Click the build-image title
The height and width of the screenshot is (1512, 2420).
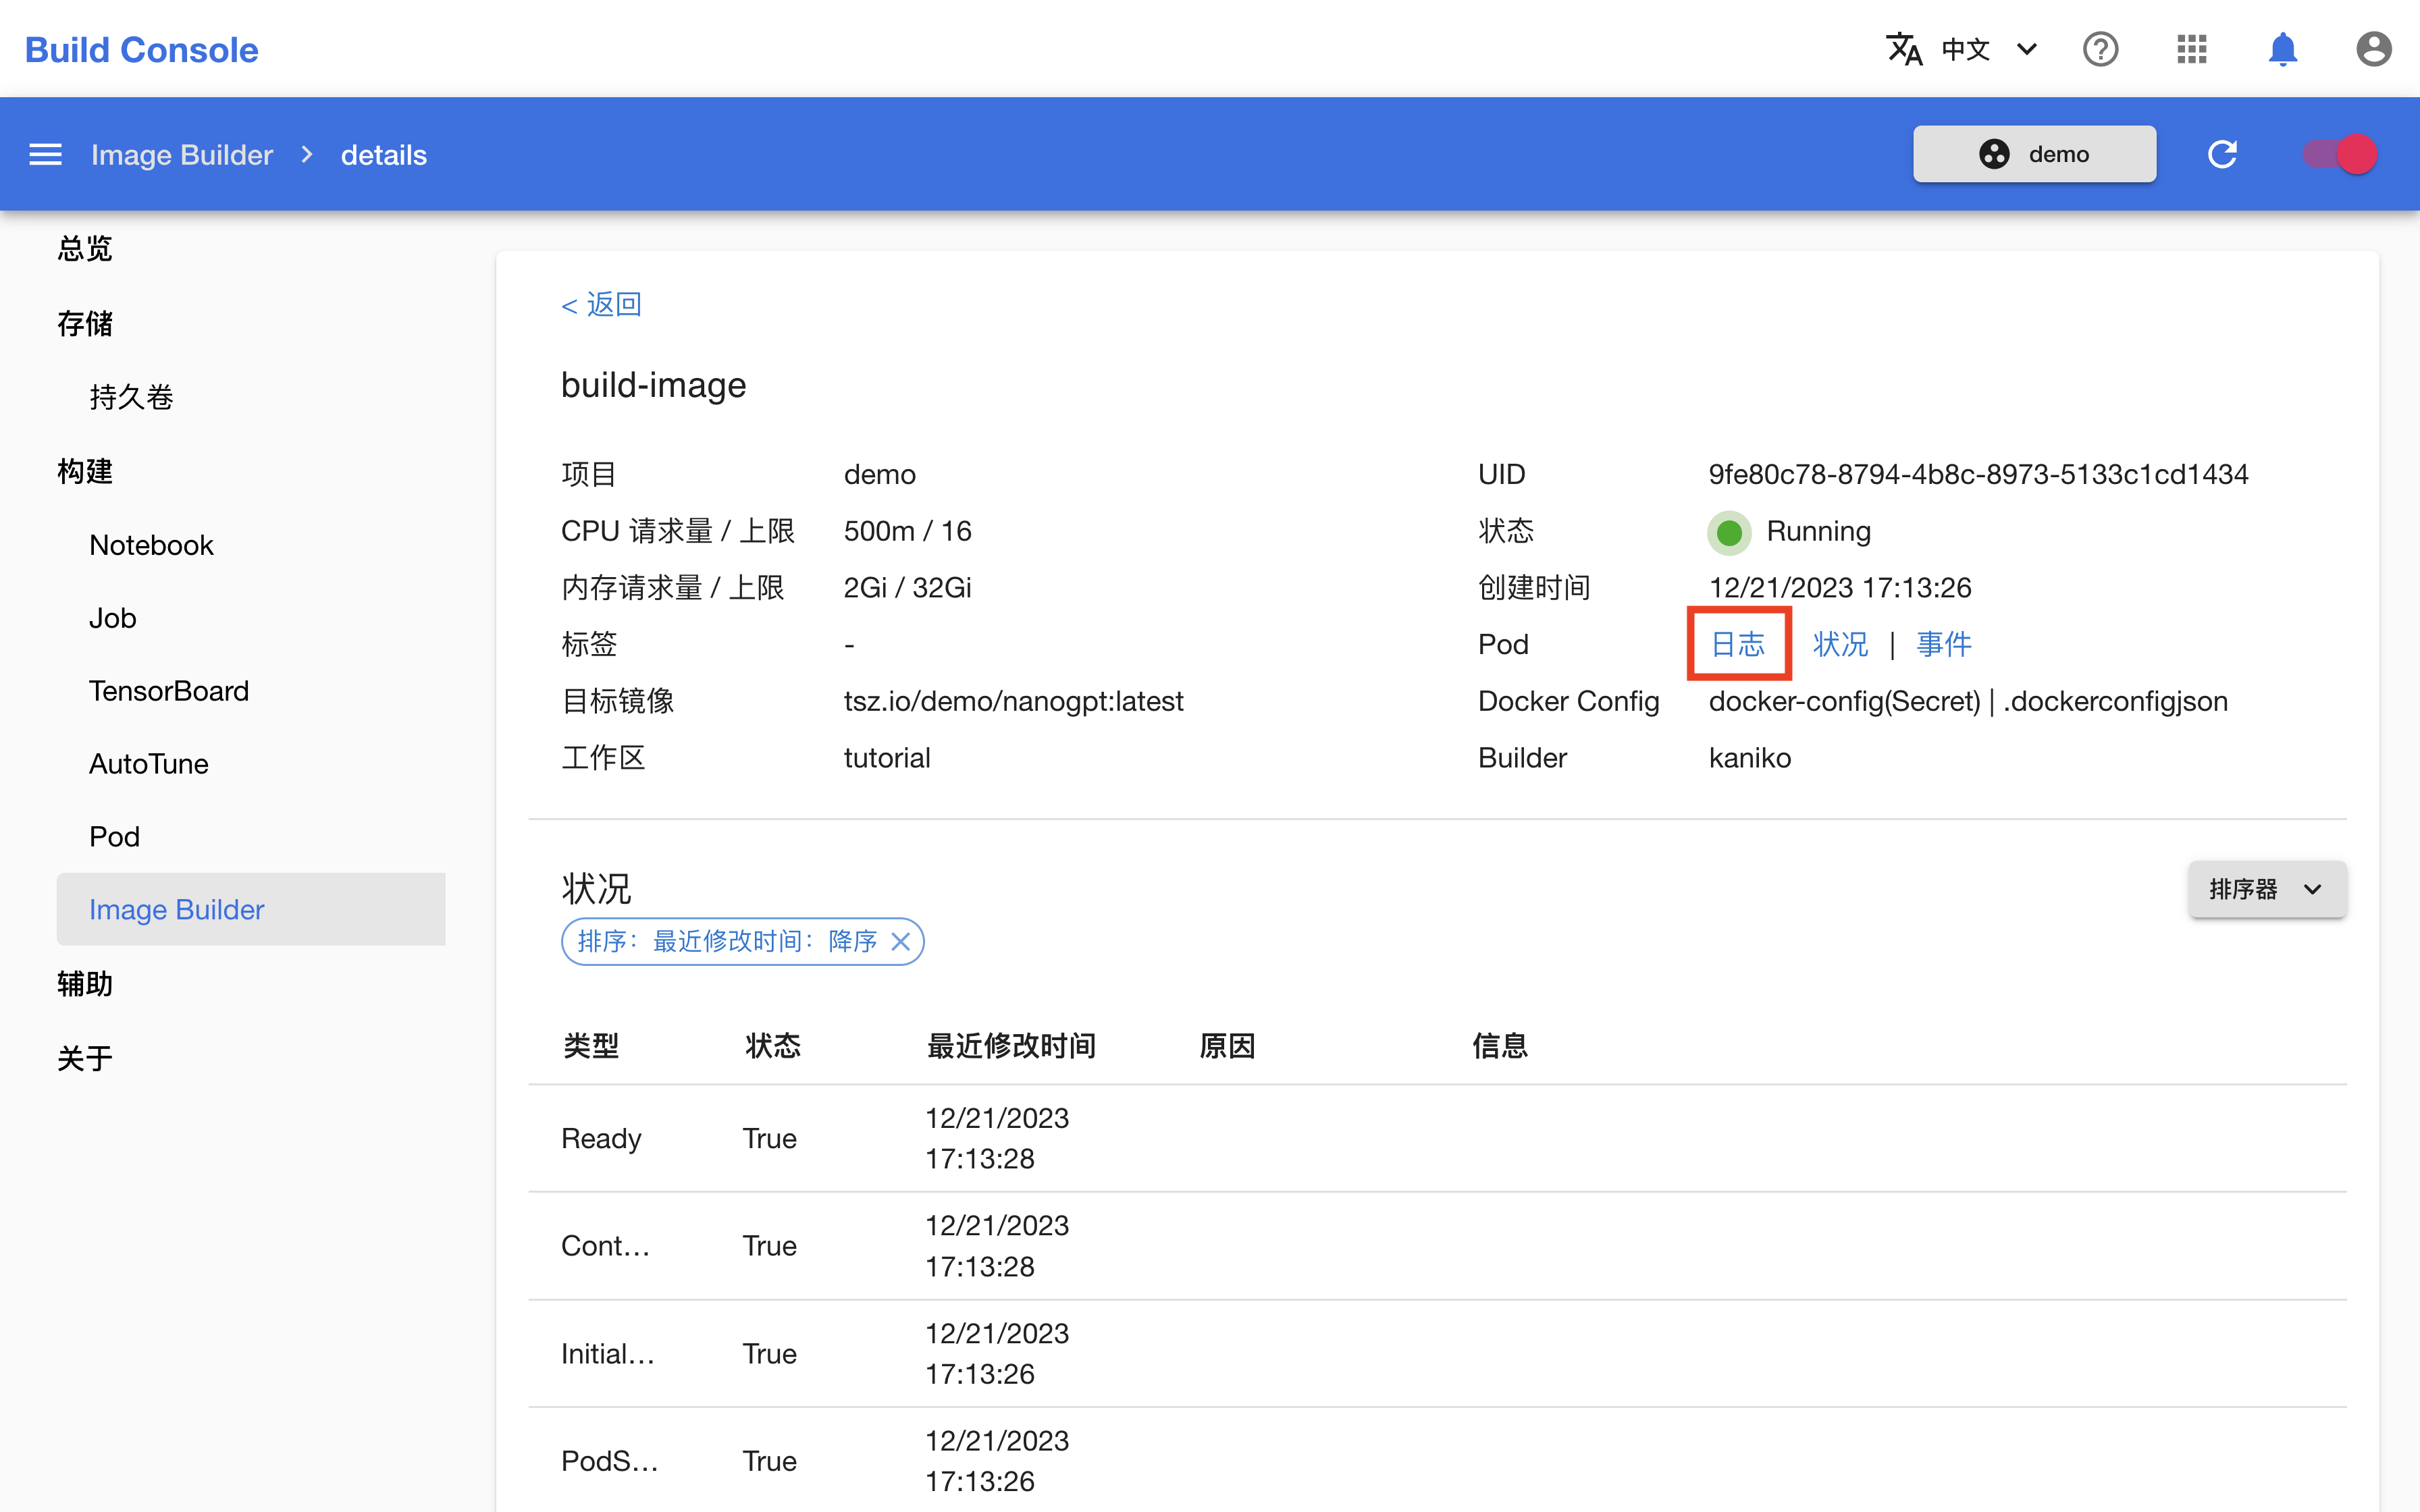pos(653,385)
